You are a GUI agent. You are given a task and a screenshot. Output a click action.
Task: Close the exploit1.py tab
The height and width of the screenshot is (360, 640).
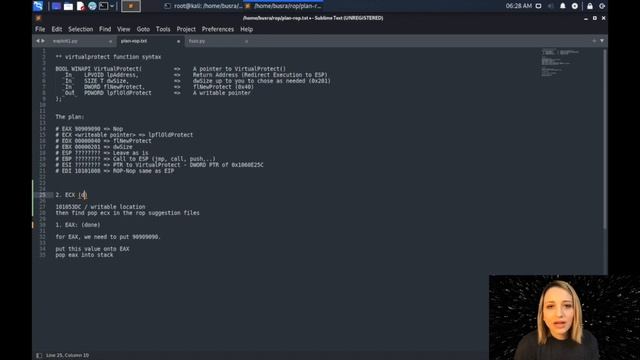[x=110, y=41]
